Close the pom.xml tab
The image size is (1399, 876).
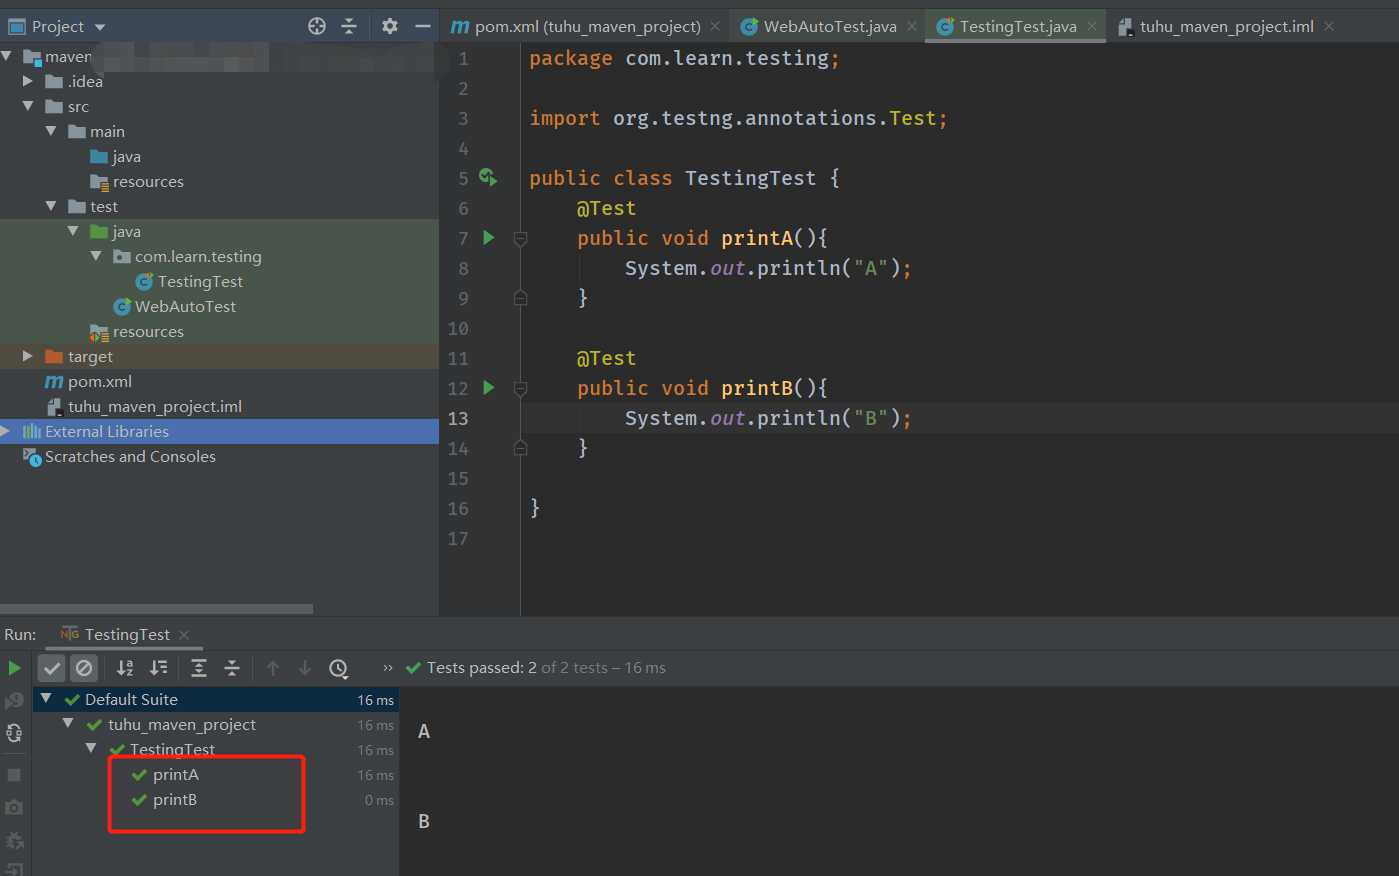pyautogui.click(x=715, y=26)
